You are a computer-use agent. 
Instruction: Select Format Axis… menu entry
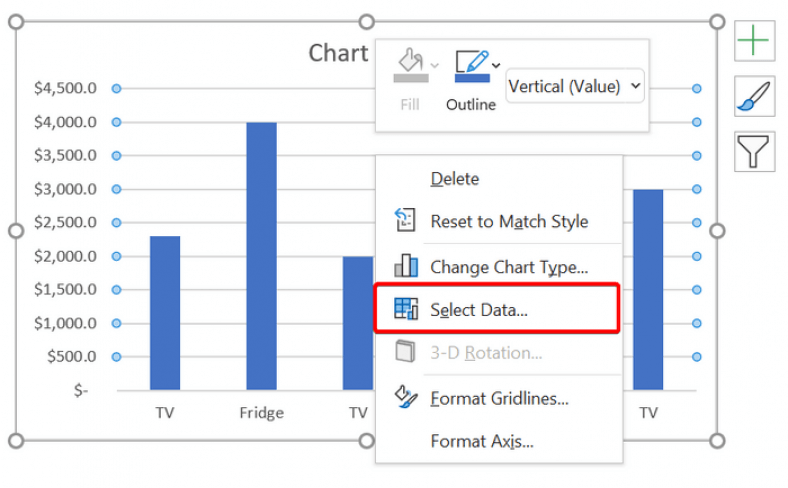pos(481,441)
